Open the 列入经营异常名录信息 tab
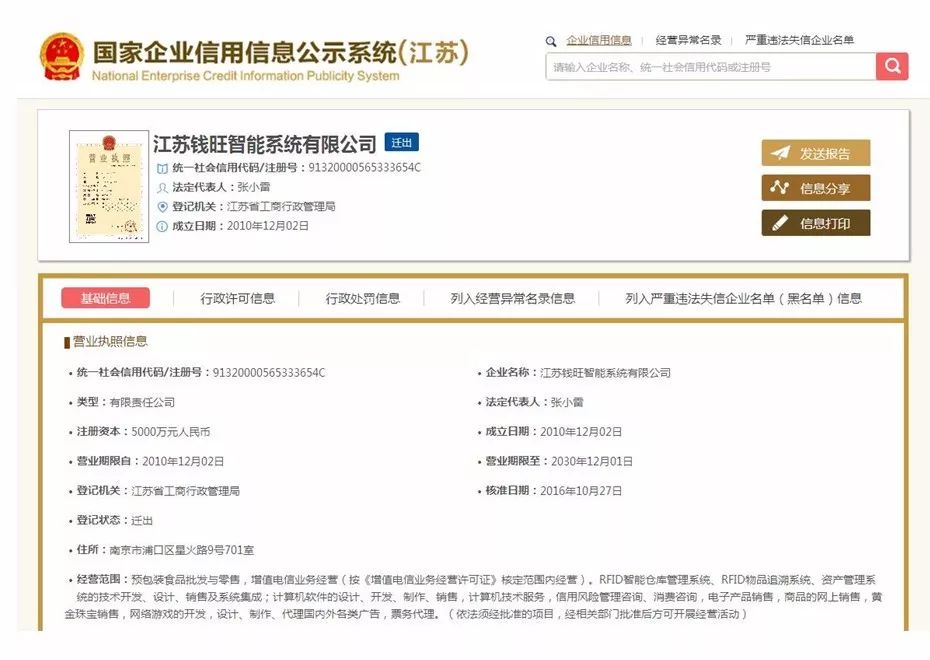The height and width of the screenshot is (660, 930). click(512, 298)
